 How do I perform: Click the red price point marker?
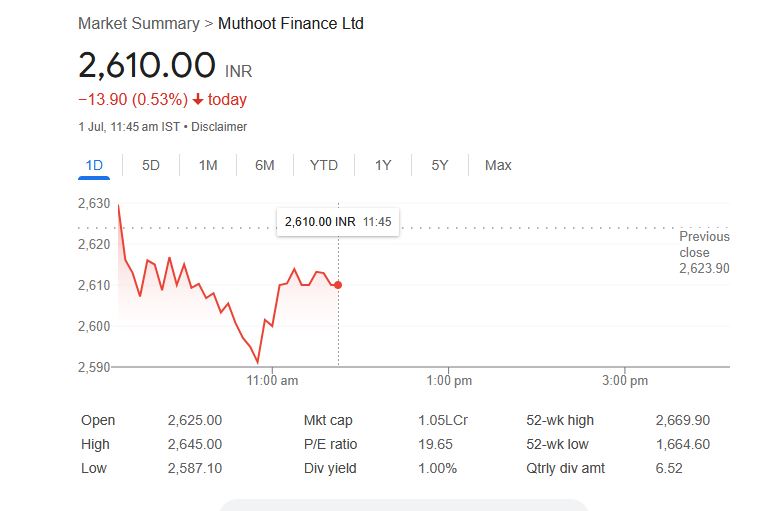click(x=338, y=285)
